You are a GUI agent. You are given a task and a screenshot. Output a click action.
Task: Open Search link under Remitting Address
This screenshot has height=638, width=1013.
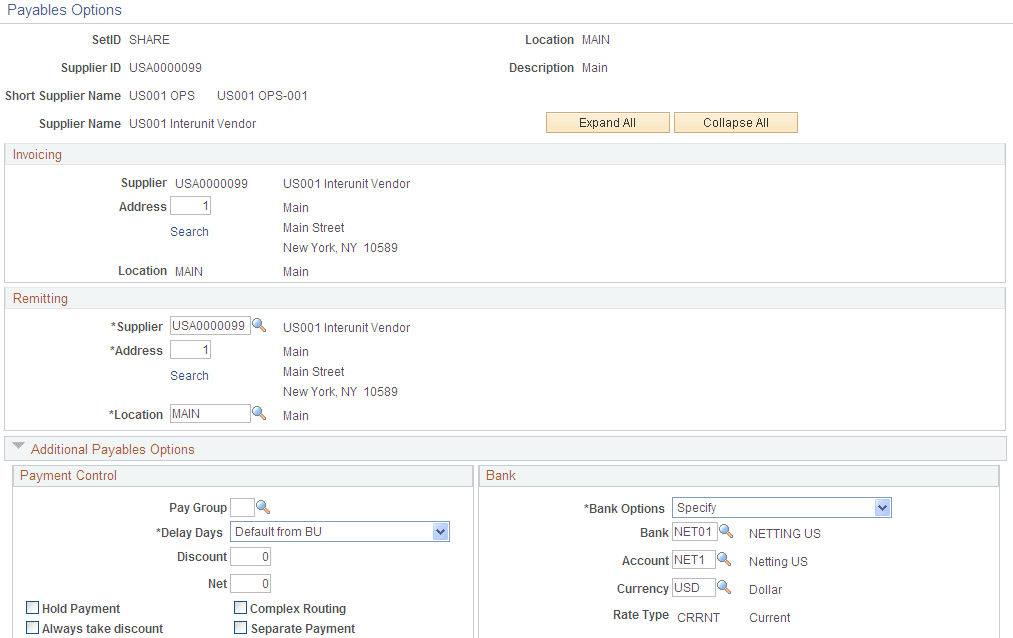pyautogui.click(x=189, y=375)
